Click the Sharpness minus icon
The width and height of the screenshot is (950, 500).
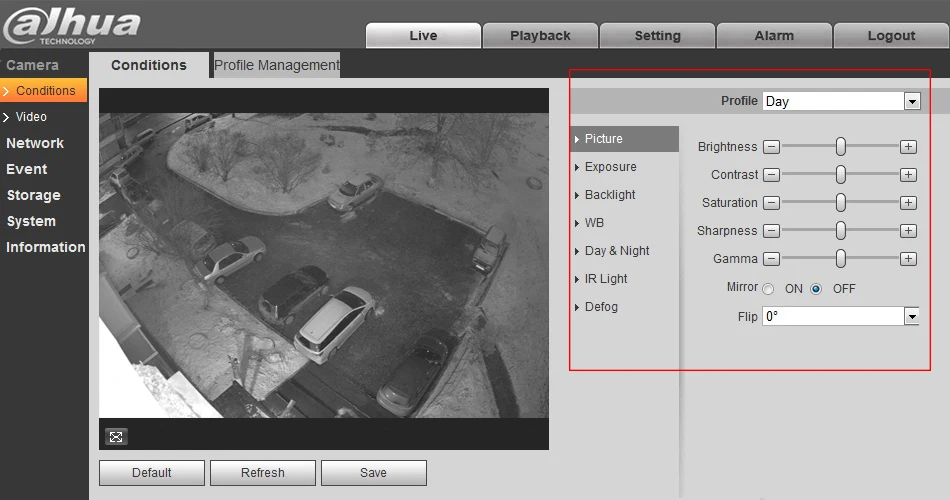[x=771, y=230]
